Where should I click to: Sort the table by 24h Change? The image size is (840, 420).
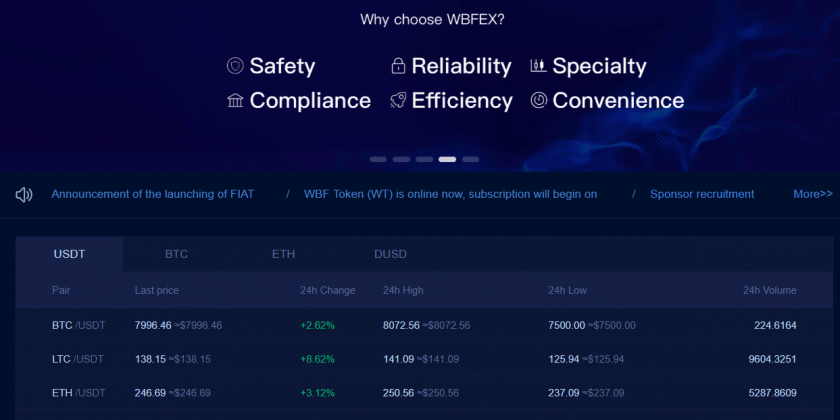pyautogui.click(x=327, y=290)
